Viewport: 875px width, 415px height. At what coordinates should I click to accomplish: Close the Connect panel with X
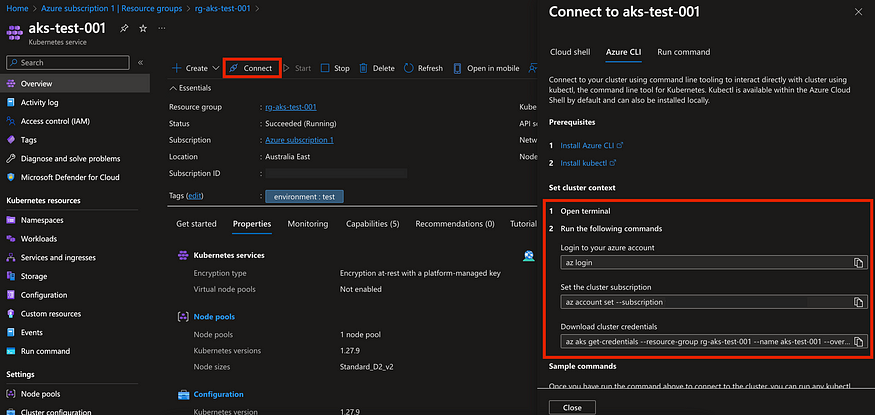pyautogui.click(x=858, y=12)
